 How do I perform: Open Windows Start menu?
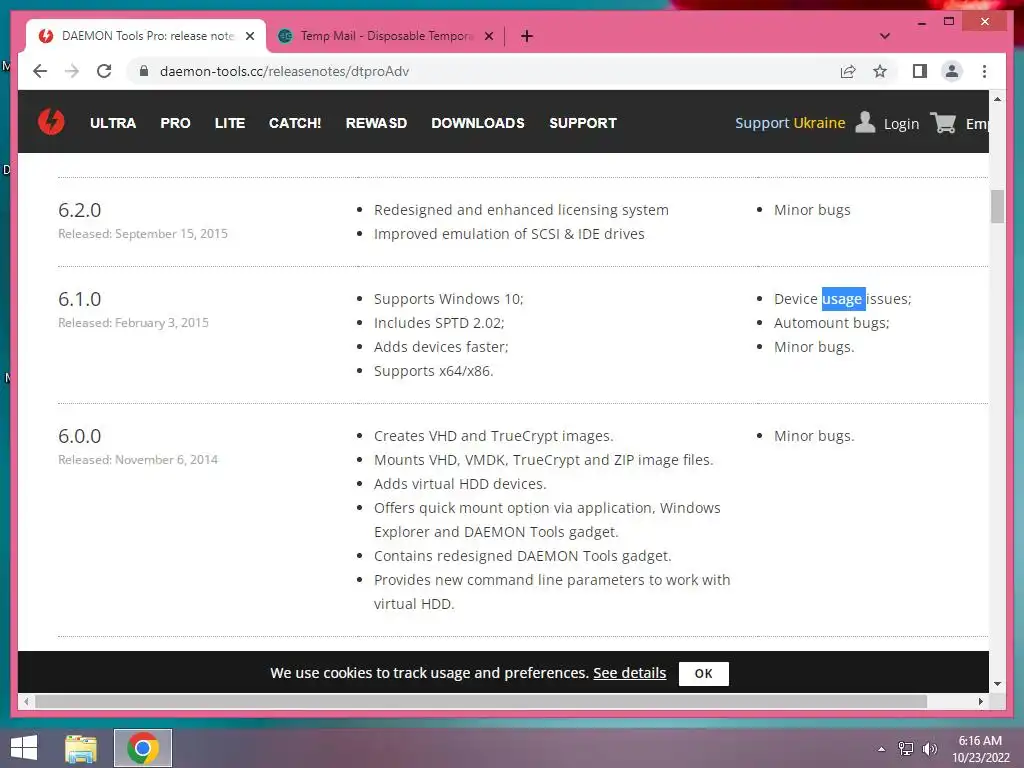tap(24, 748)
